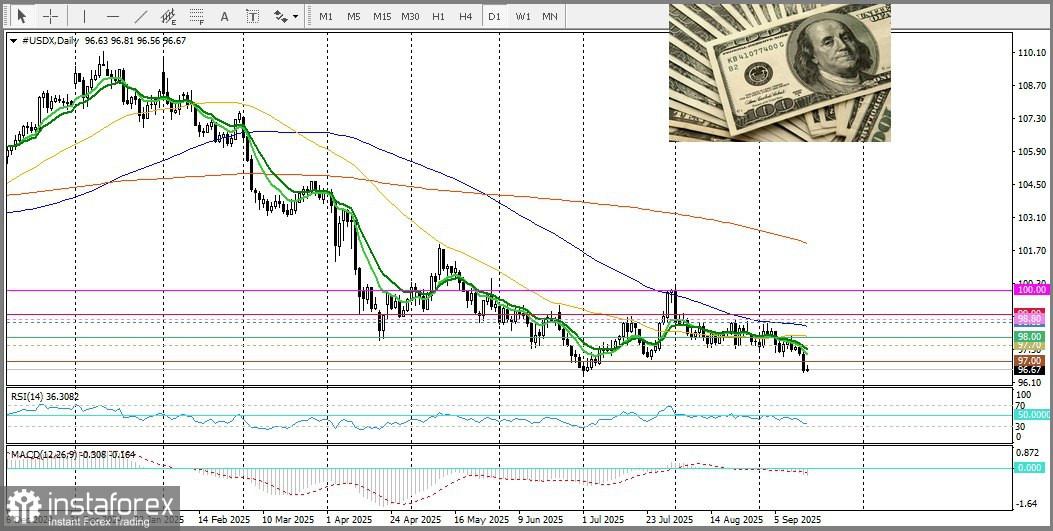The width and height of the screenshot is (1053, 531).
Task: Choose the vertical line drawing tool
Action: [x=84, y=16]
